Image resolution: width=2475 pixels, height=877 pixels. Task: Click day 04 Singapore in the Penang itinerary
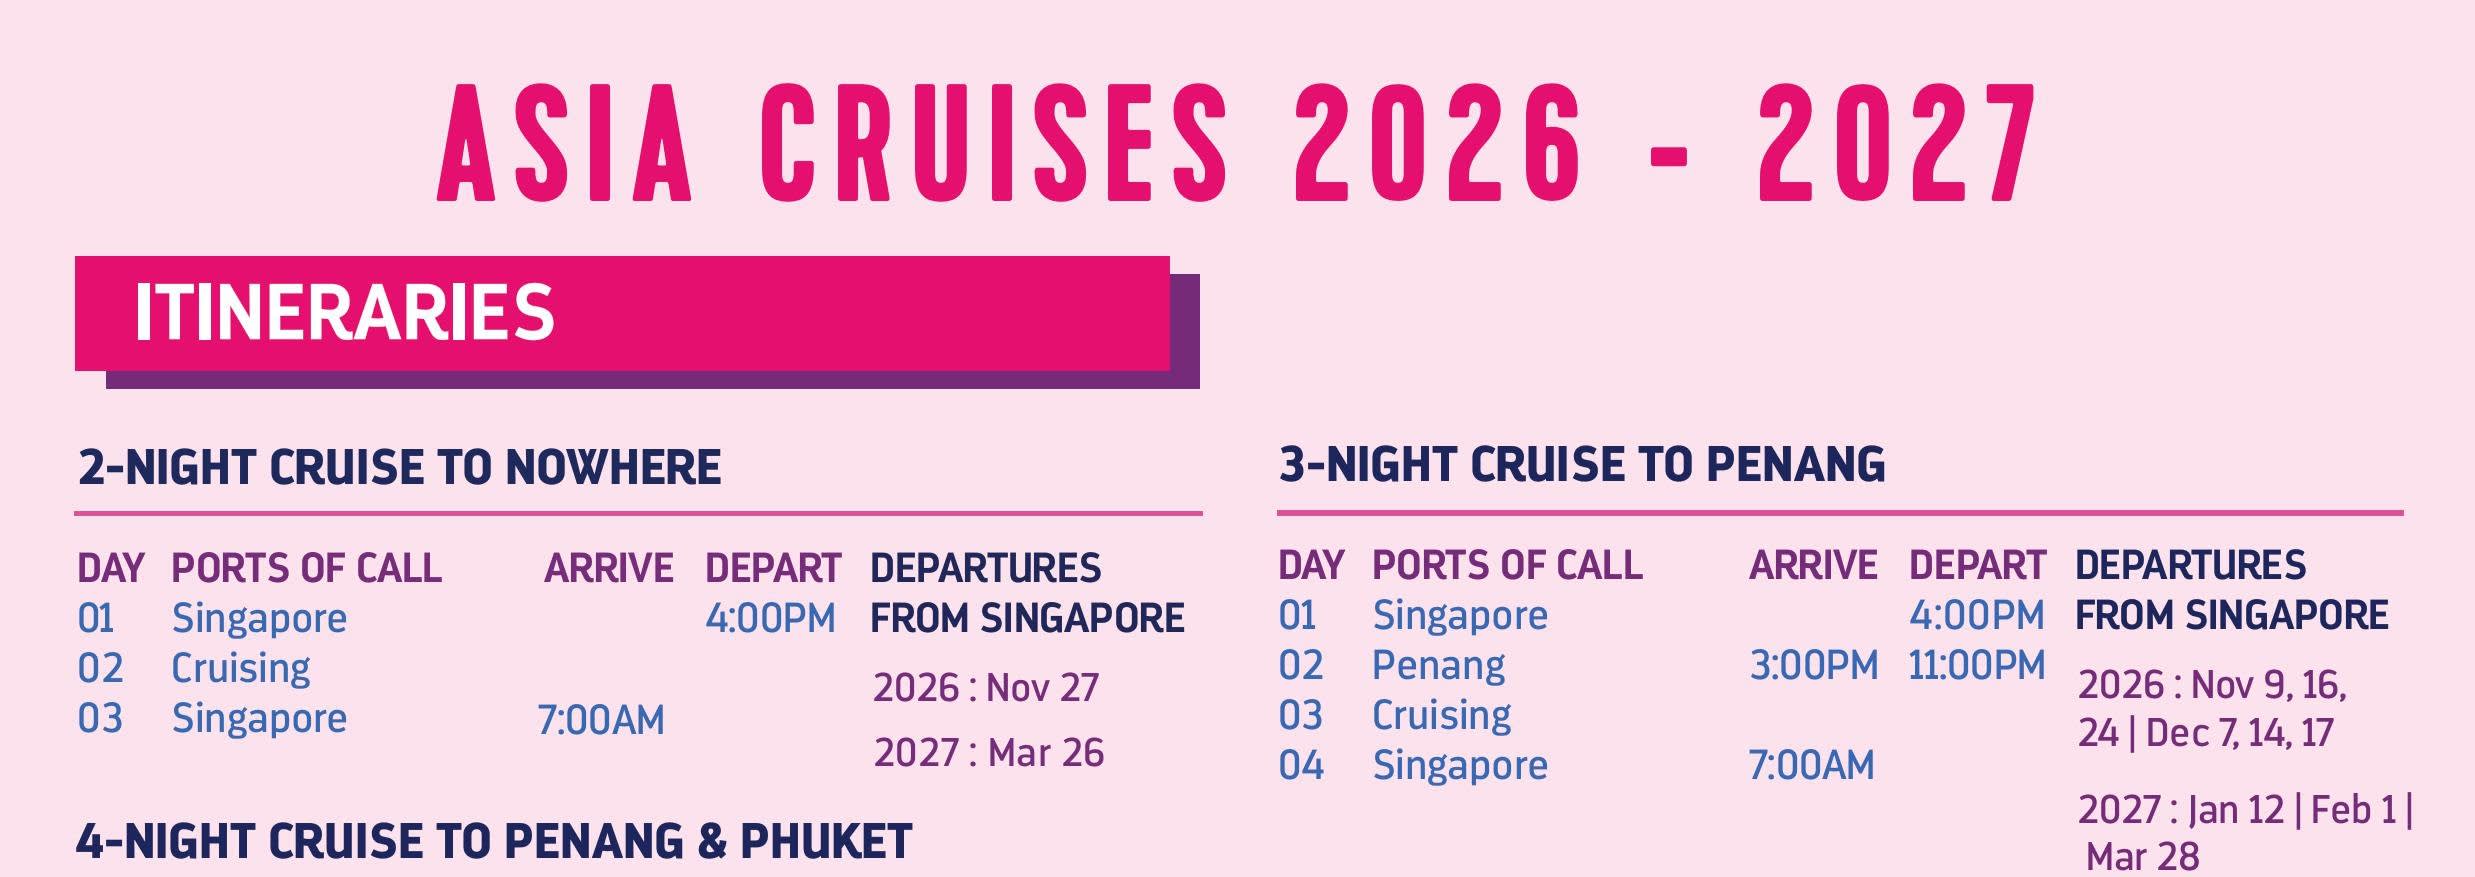click(1459, 766)
